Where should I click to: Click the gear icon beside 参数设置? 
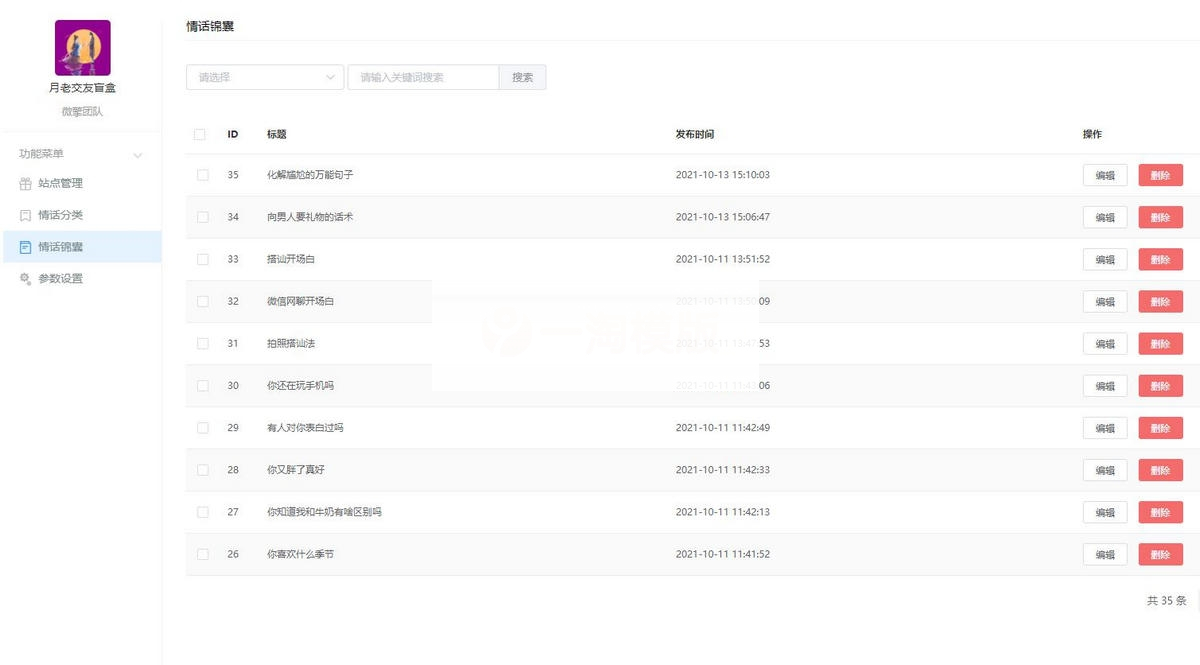pos(23,279)
